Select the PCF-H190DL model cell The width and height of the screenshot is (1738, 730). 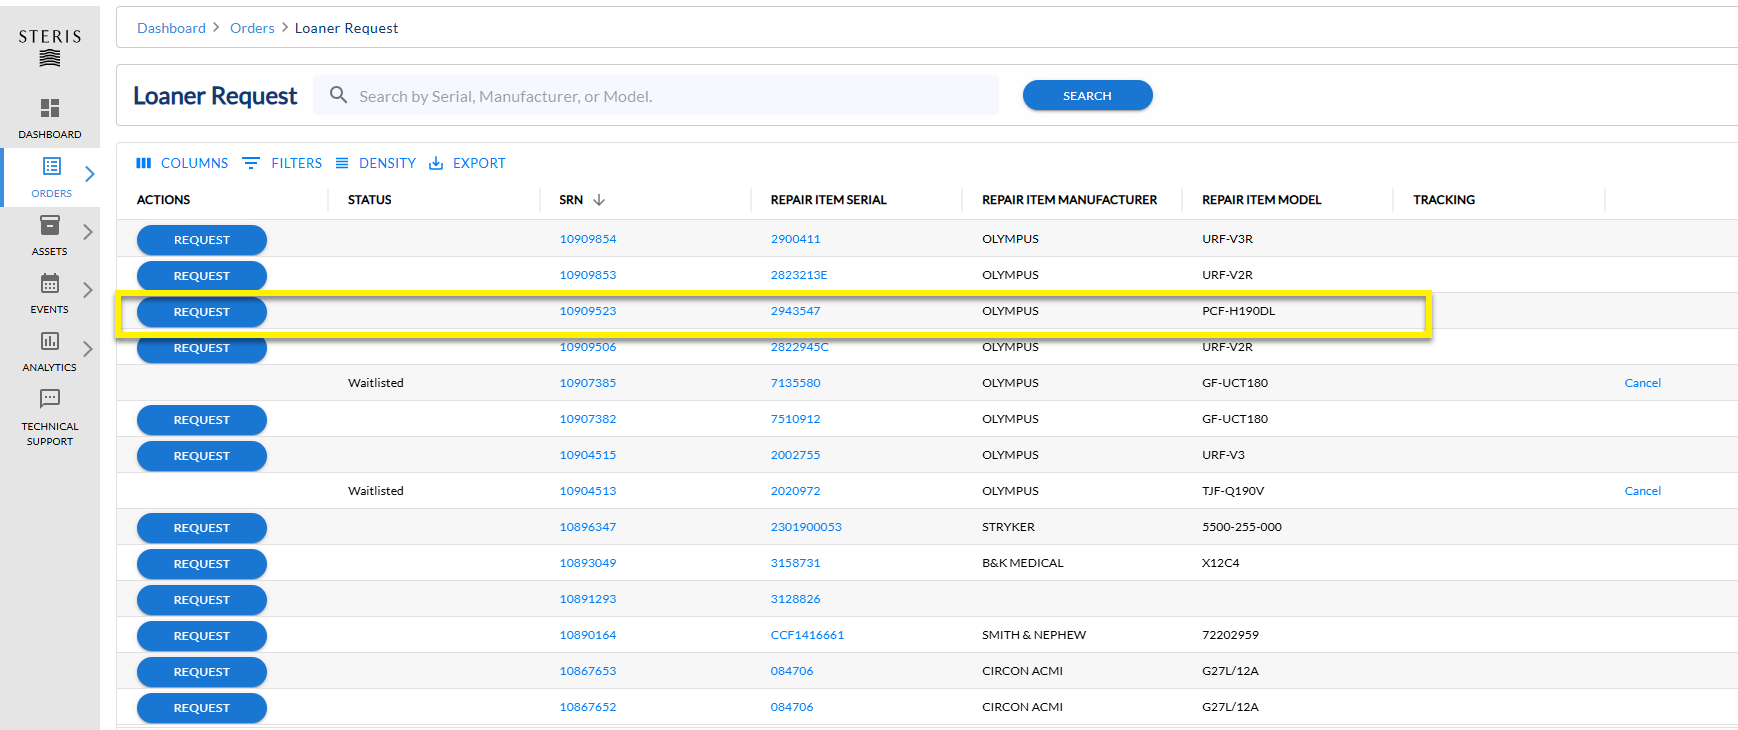click(x=1238, y=311)
